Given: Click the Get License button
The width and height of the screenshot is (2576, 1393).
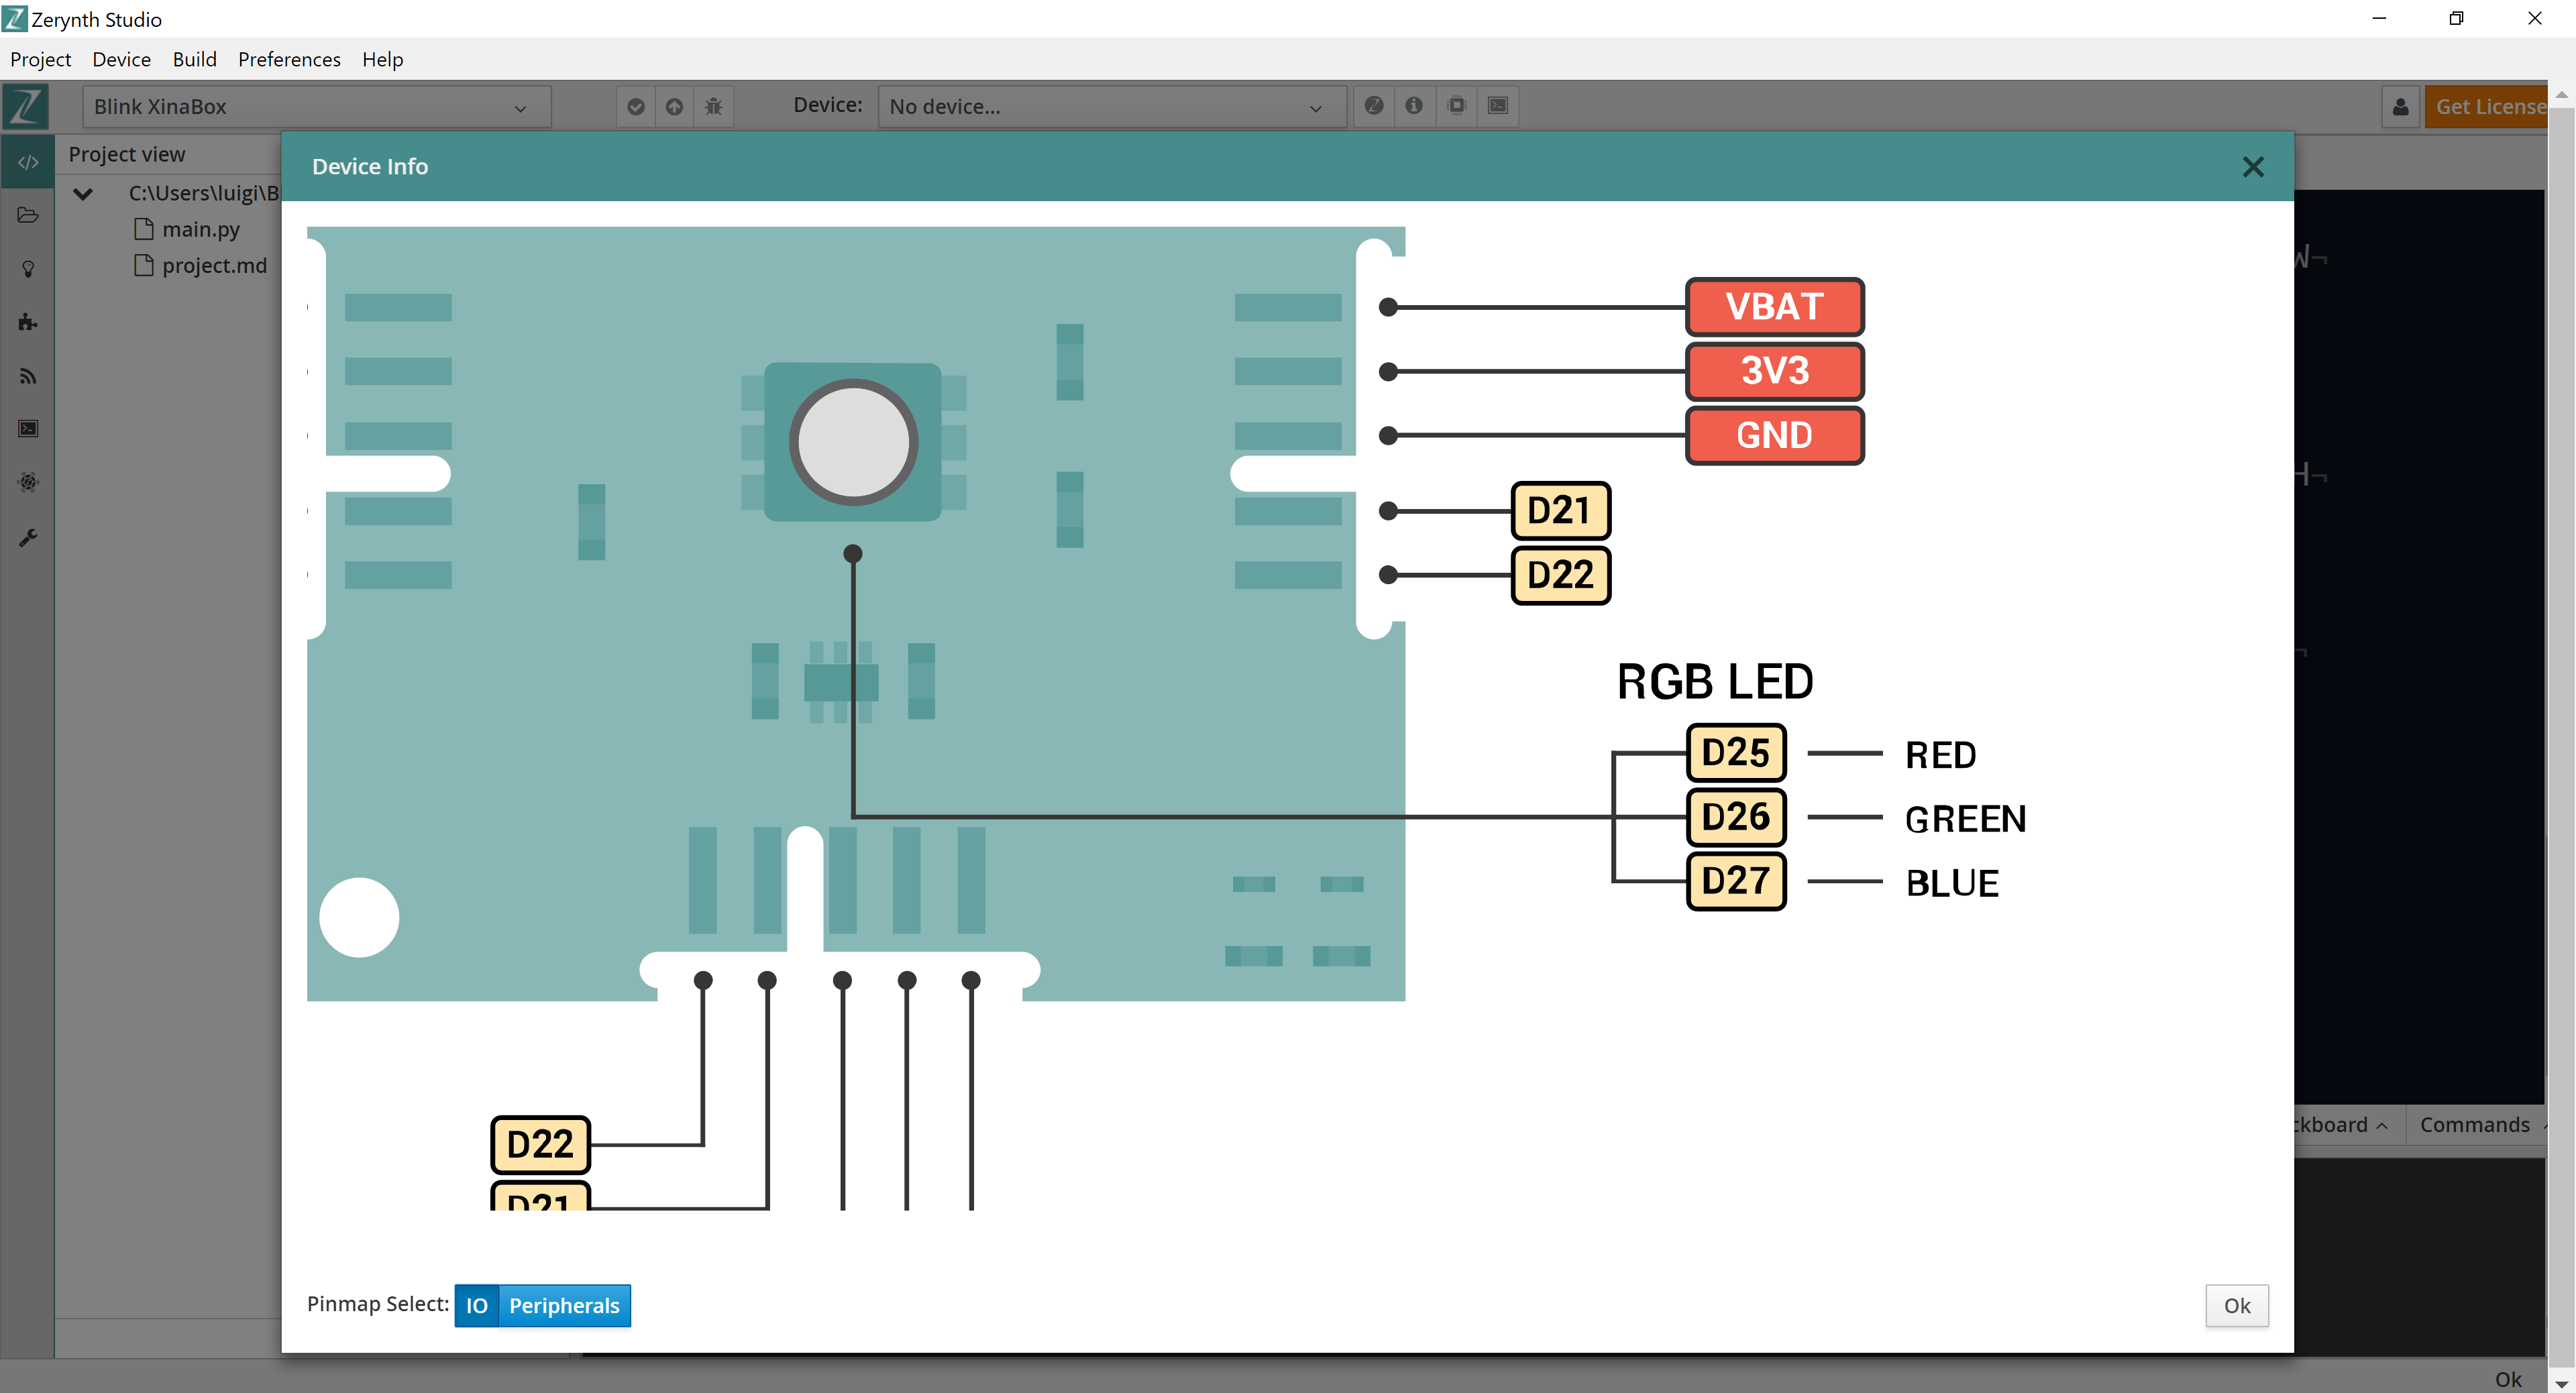Looking at the screenshot, I should pos(2486,106).
